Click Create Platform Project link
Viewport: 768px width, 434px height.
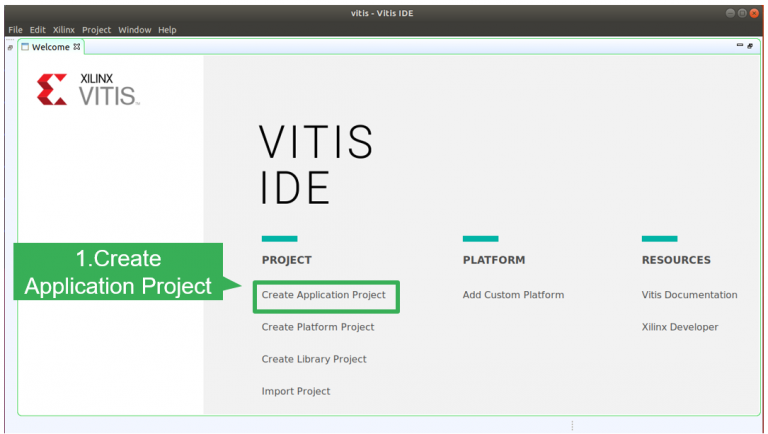pos(318,327)
